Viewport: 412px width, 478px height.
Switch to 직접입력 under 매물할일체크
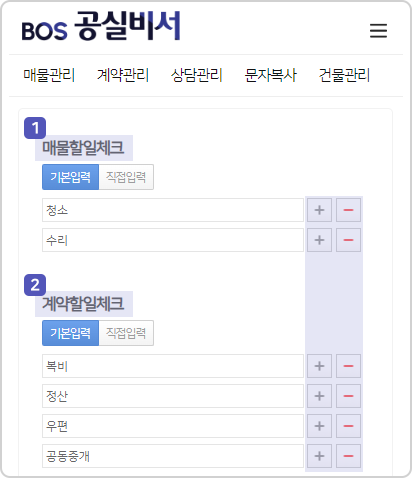[126, 177]
